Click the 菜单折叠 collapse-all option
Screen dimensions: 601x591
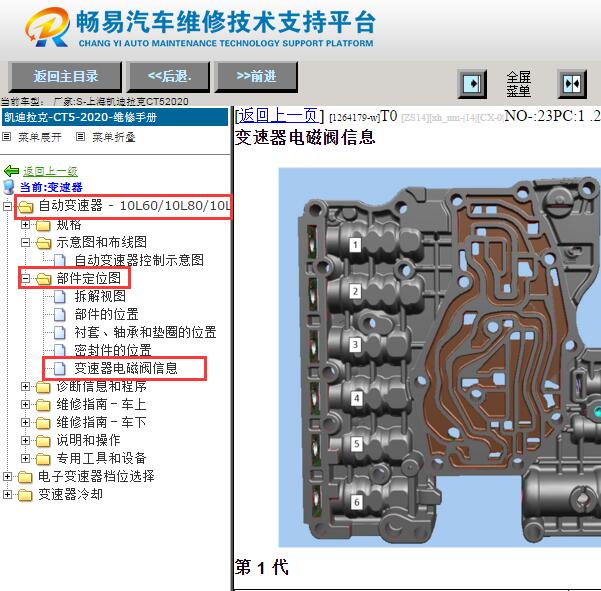(x=113, y=137)
